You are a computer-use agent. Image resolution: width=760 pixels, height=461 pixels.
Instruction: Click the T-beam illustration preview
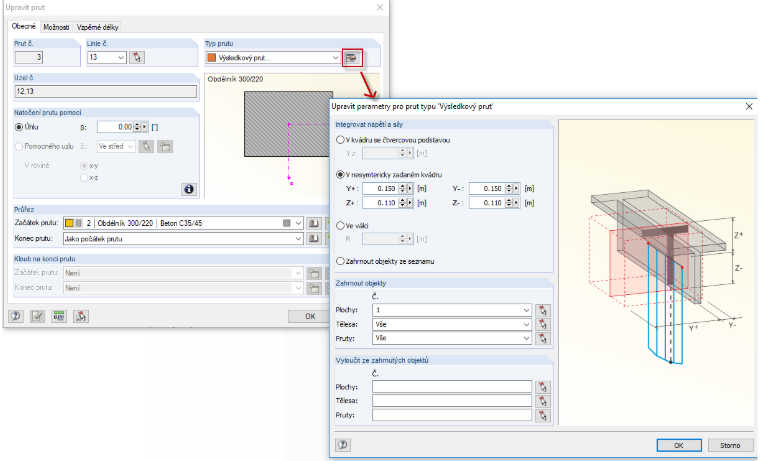657,272
